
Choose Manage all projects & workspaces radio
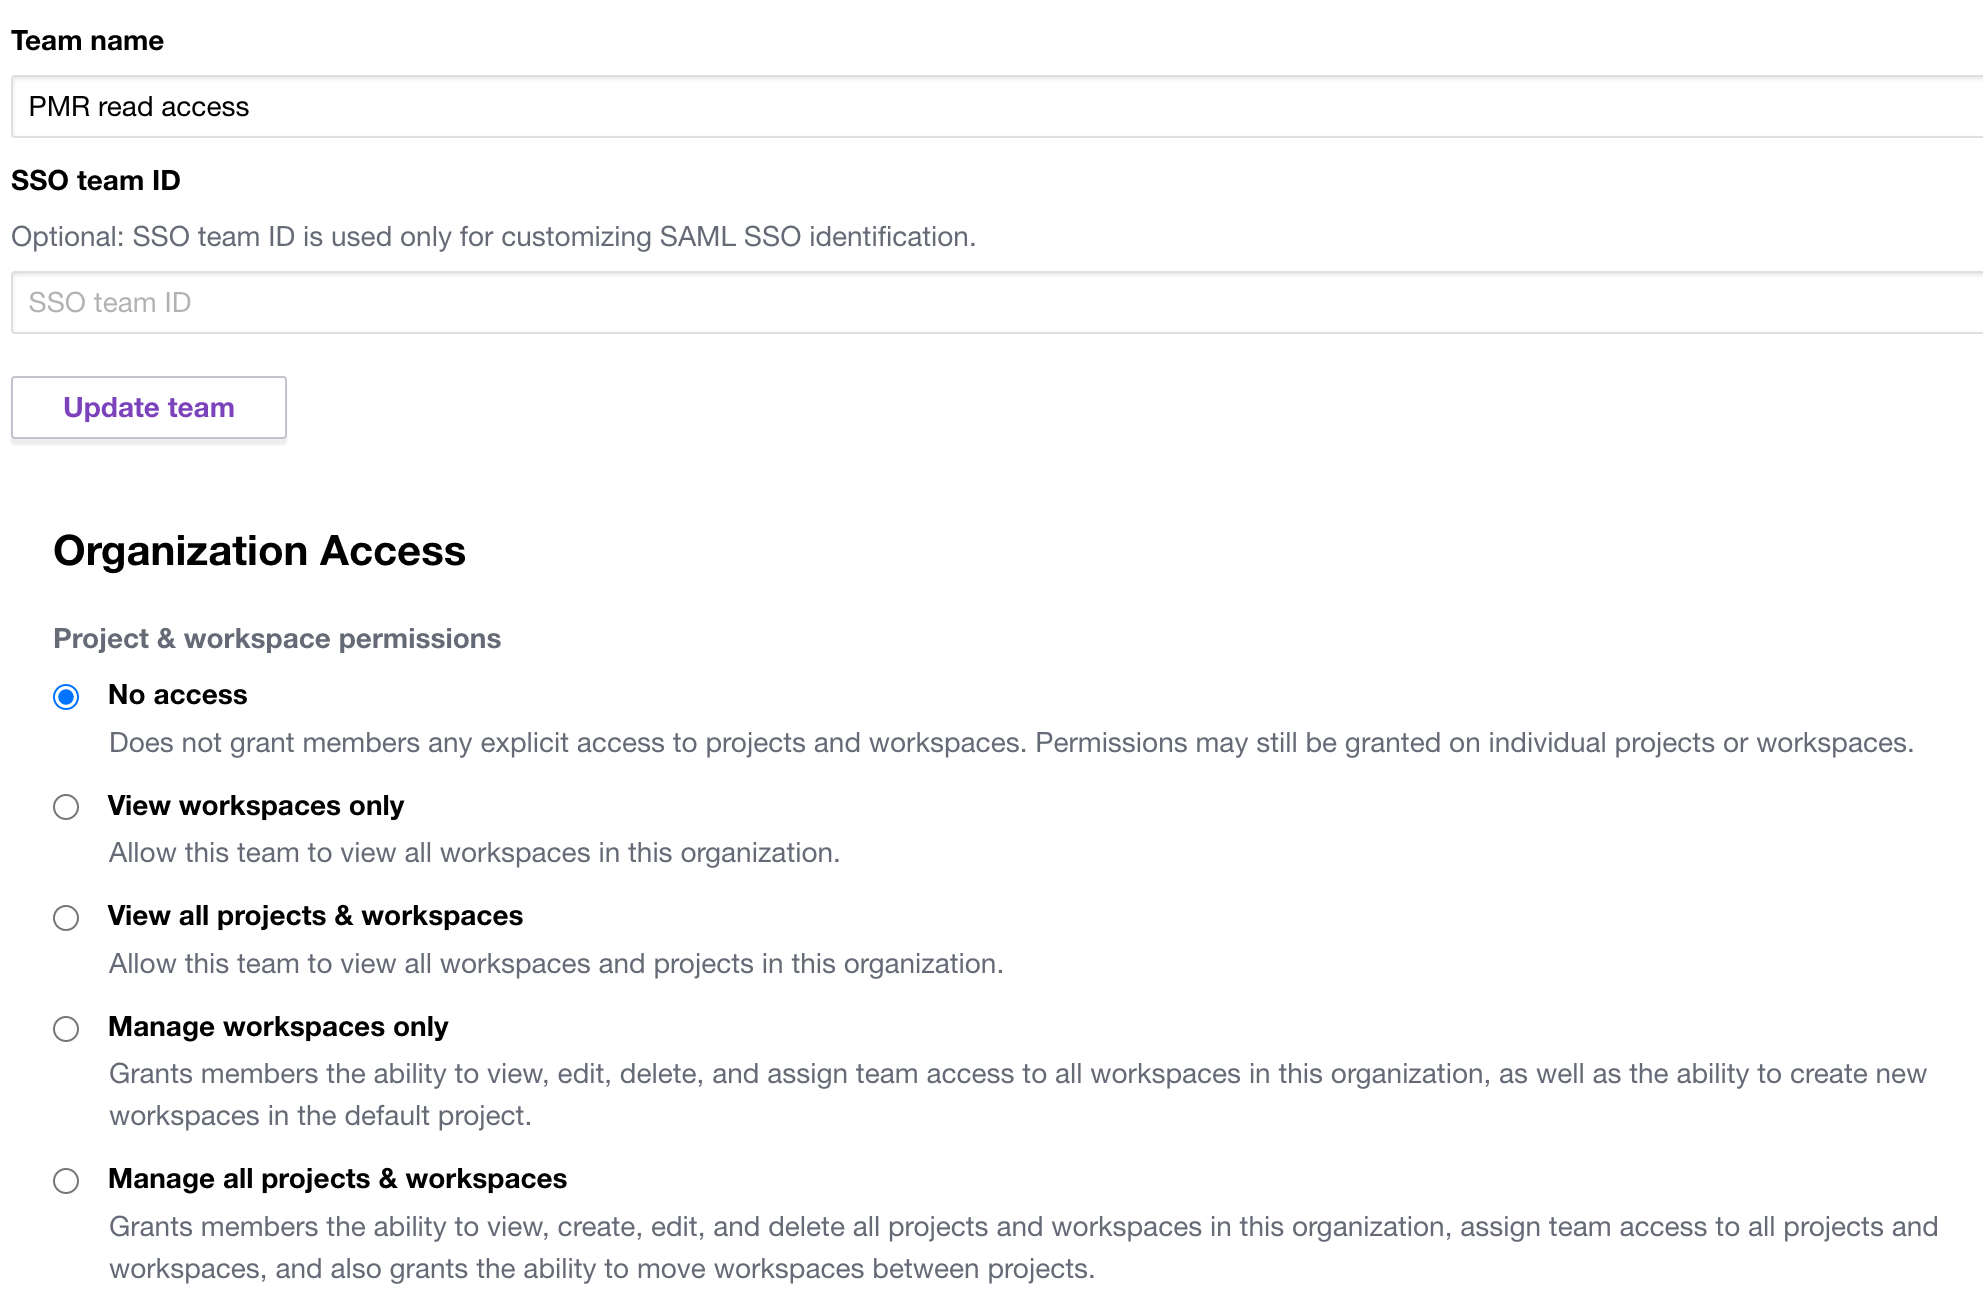click(x=66, y=1181)
